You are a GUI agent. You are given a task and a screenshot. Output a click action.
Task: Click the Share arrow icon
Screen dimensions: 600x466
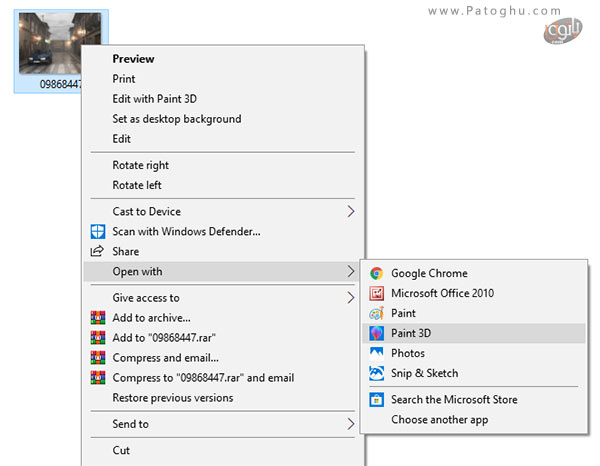[x=97, y=251]
